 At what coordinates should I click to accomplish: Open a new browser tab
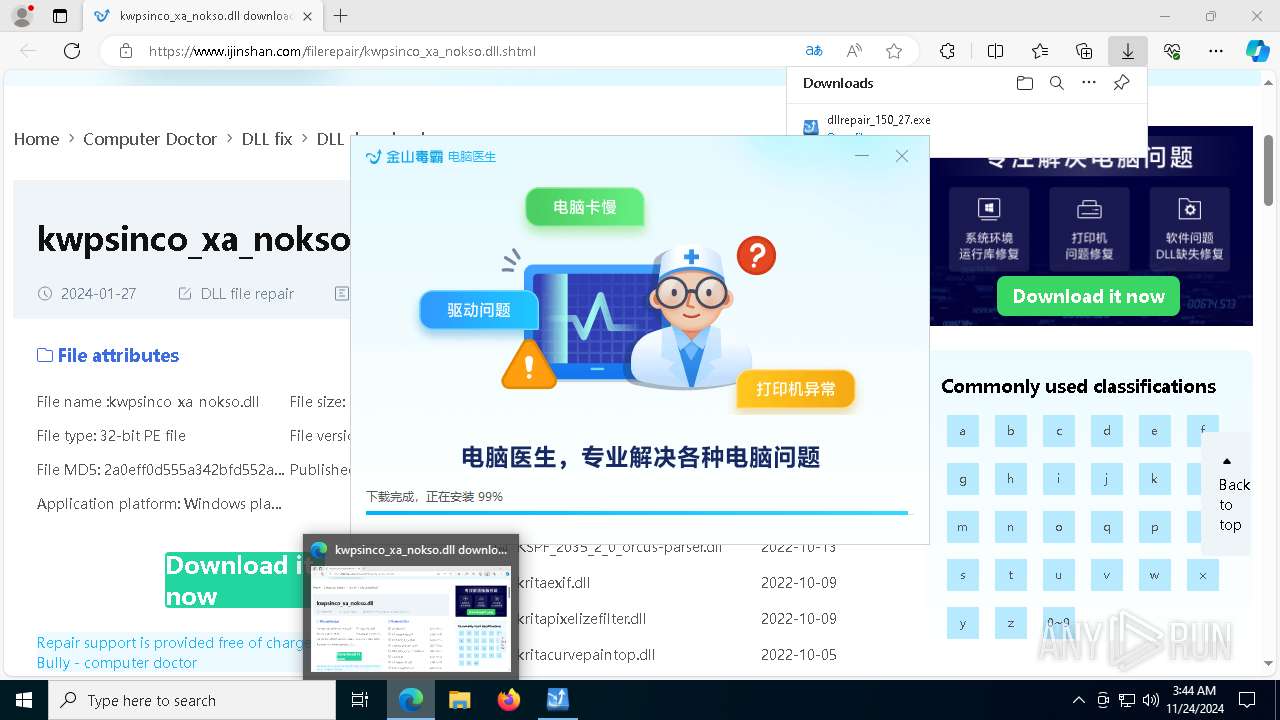[x=341, y=16]
